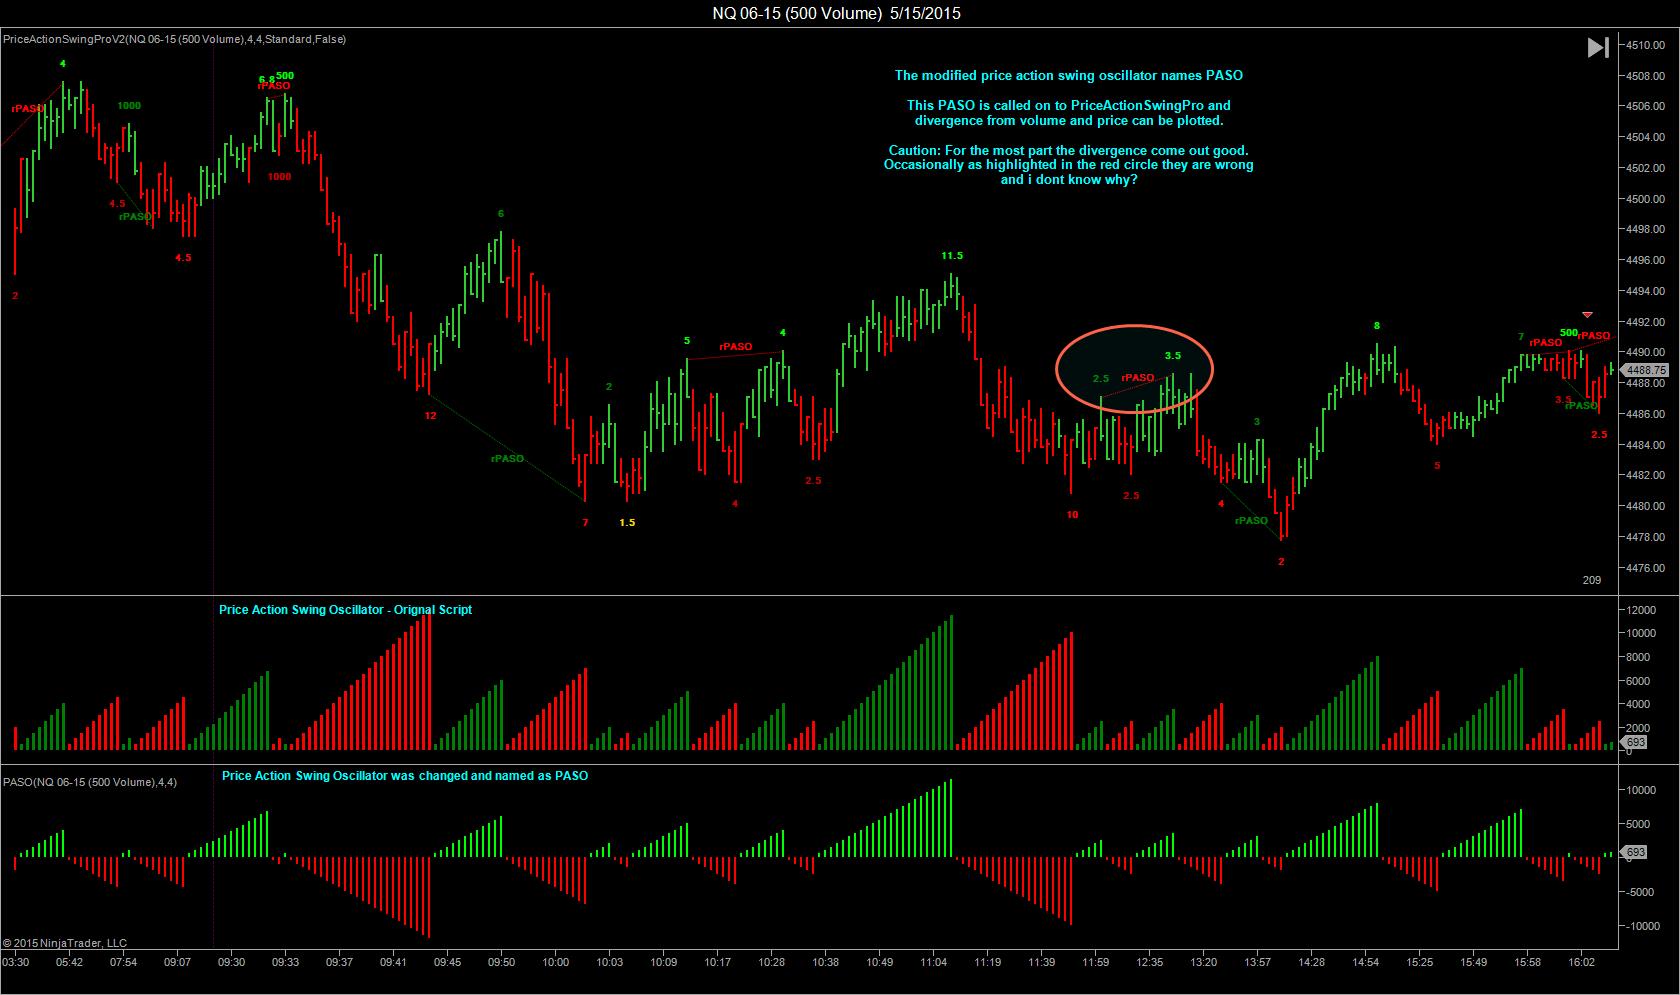This screenshot has width=1680, height=995.
Task: Select the small red down-triangle marker
Action: click(1587, 315)
